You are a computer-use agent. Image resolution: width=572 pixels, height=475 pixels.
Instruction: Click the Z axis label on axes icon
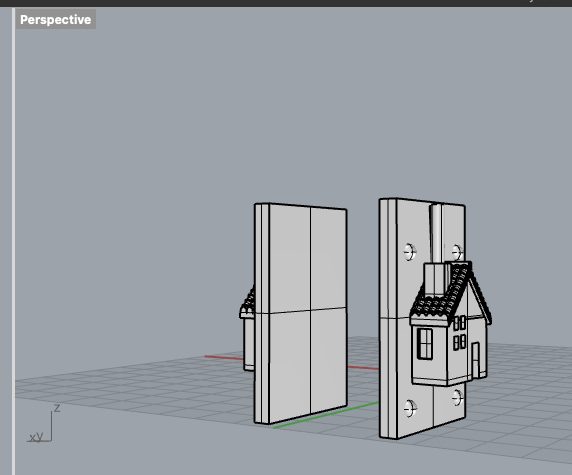[57, 408]
